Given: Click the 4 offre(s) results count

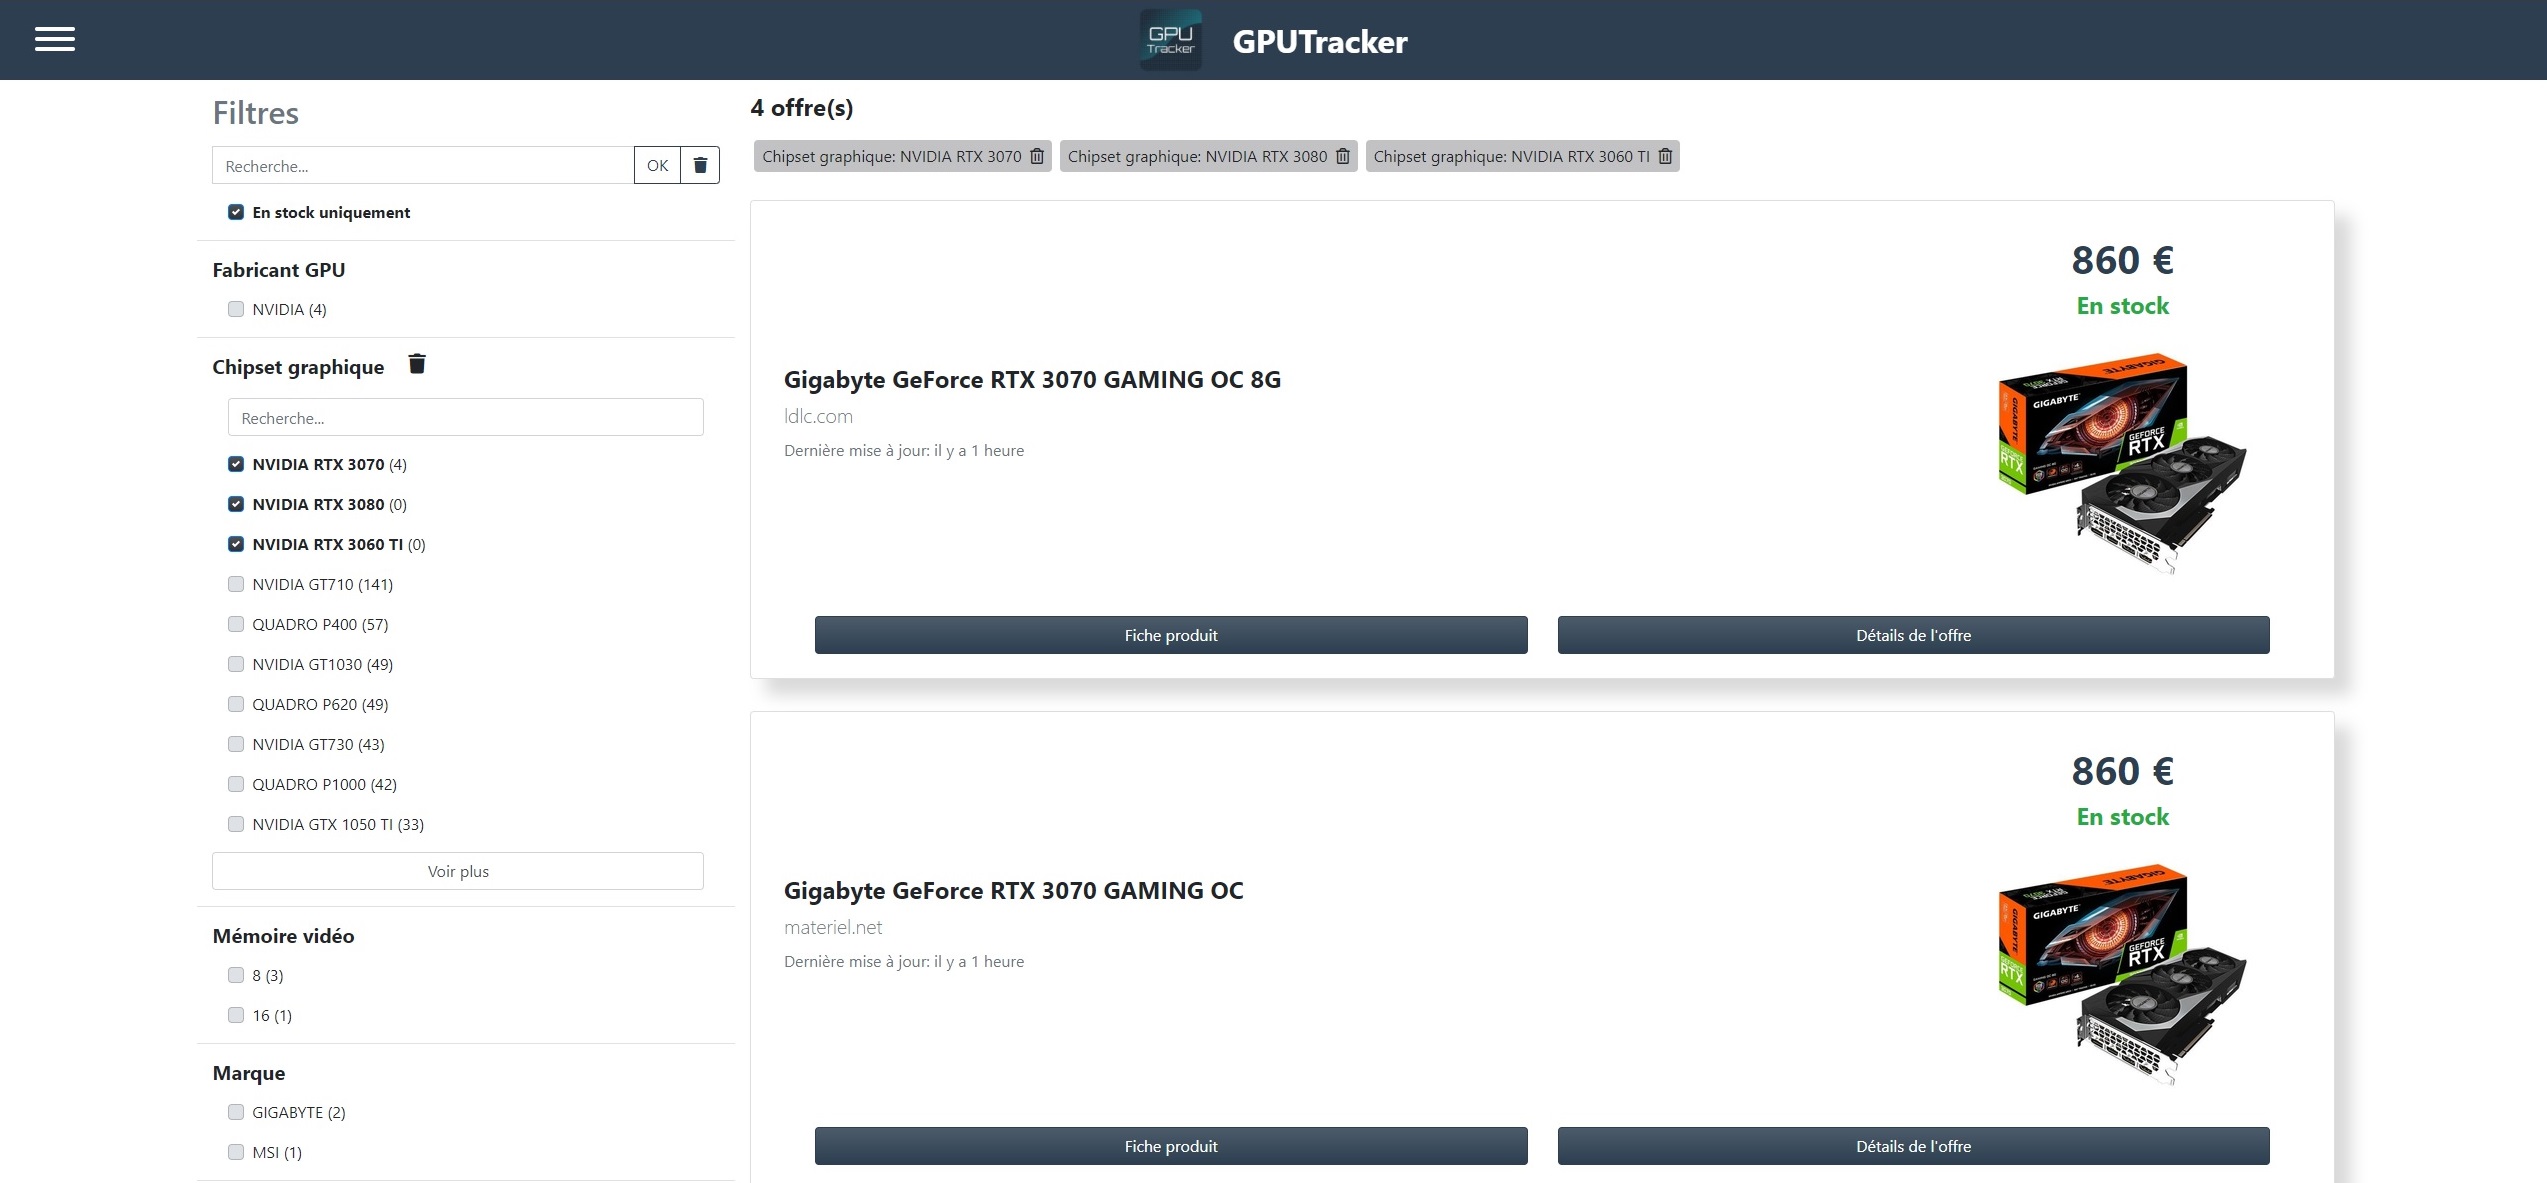Looking at the screenshot, I should click(802, 108).
